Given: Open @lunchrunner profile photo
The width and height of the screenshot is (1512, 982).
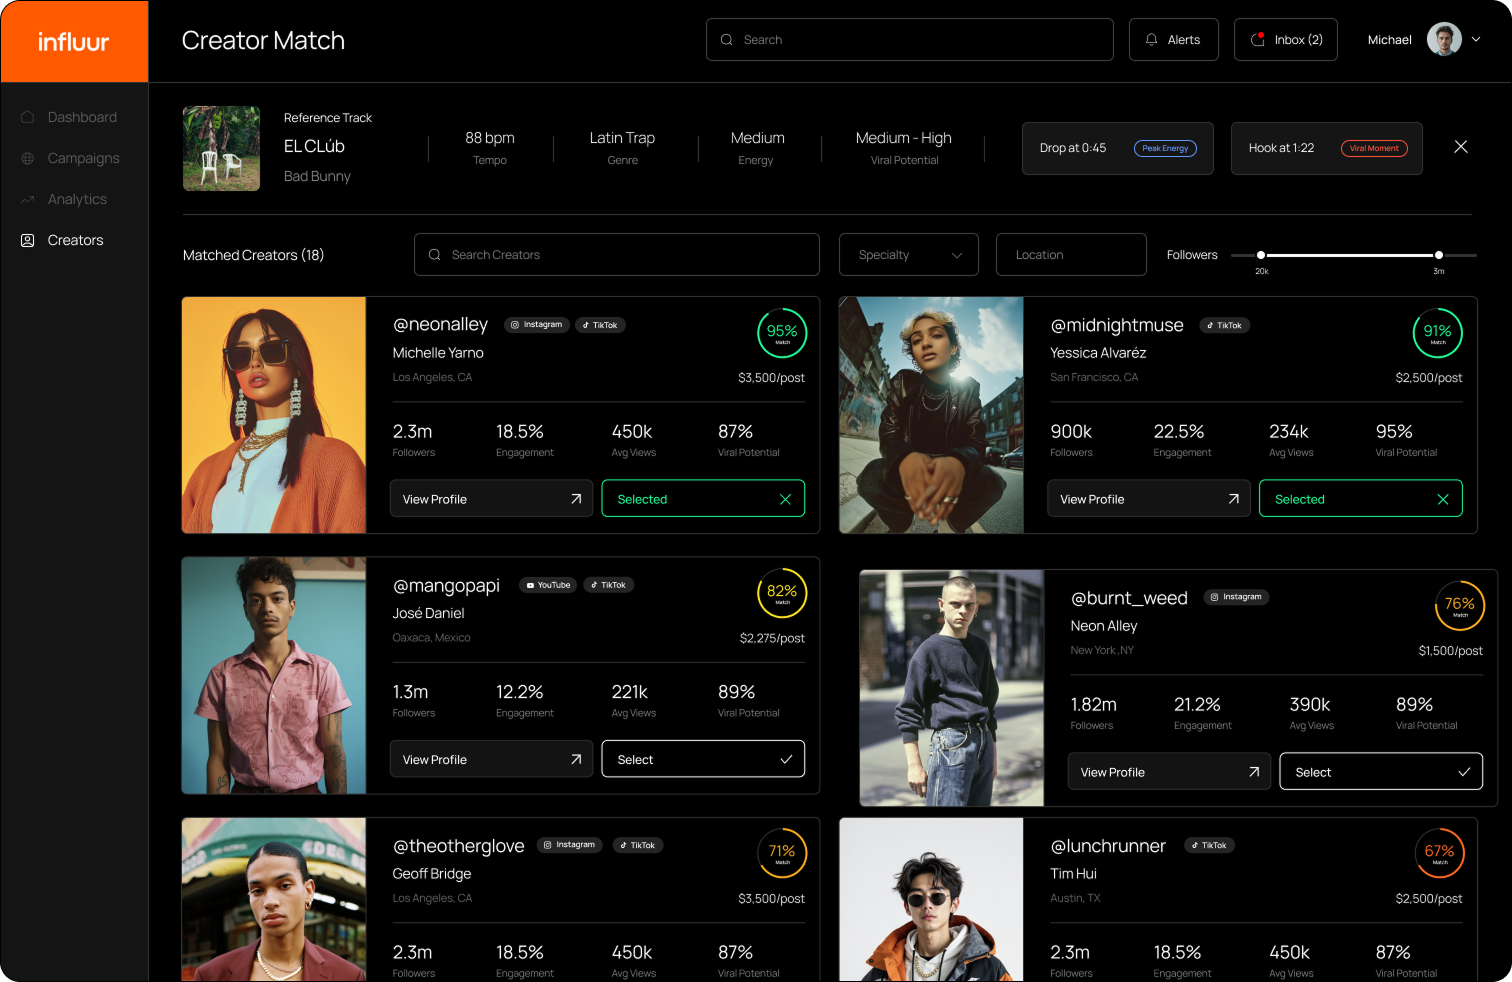Looking at the screenshot, I should (931, 900).
